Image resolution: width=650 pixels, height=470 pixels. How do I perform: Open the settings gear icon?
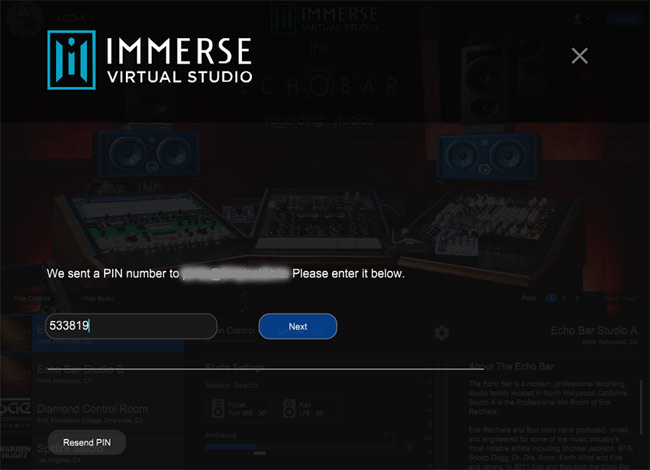coord(440,332)
